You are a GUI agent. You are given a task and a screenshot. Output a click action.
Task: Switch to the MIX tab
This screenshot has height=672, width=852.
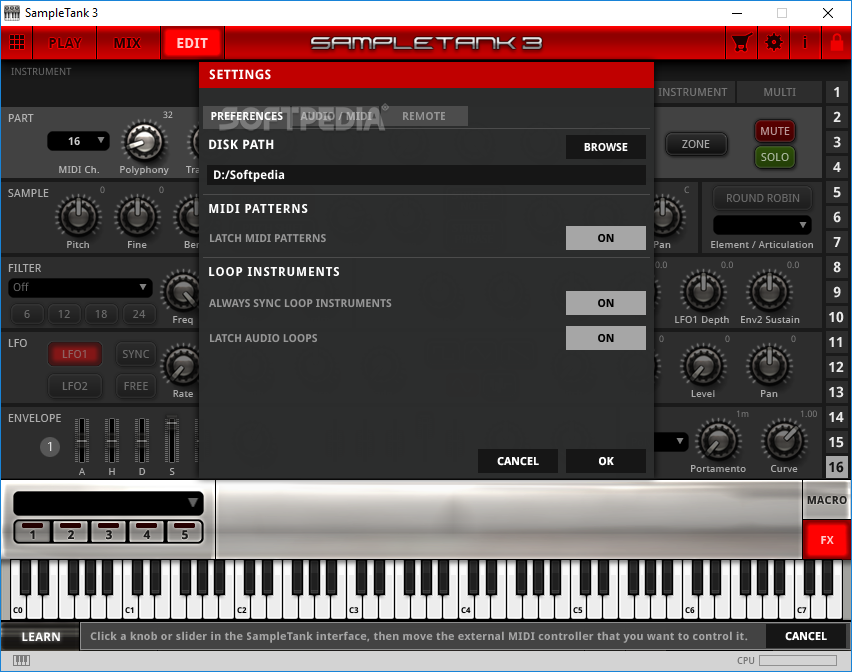(x=127, y=43)
